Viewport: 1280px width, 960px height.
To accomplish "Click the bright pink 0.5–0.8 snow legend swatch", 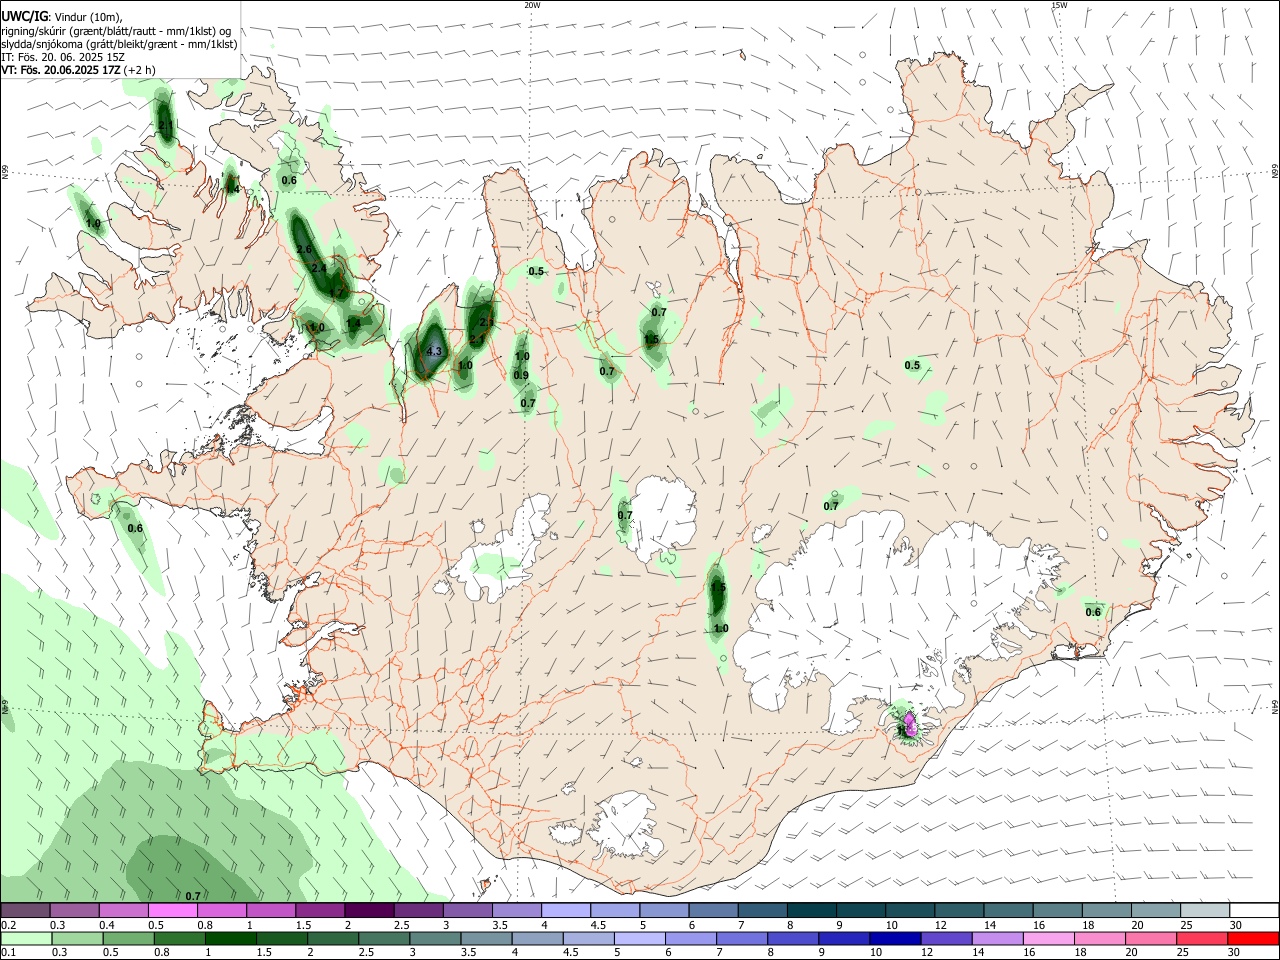I will pos(172,910).
